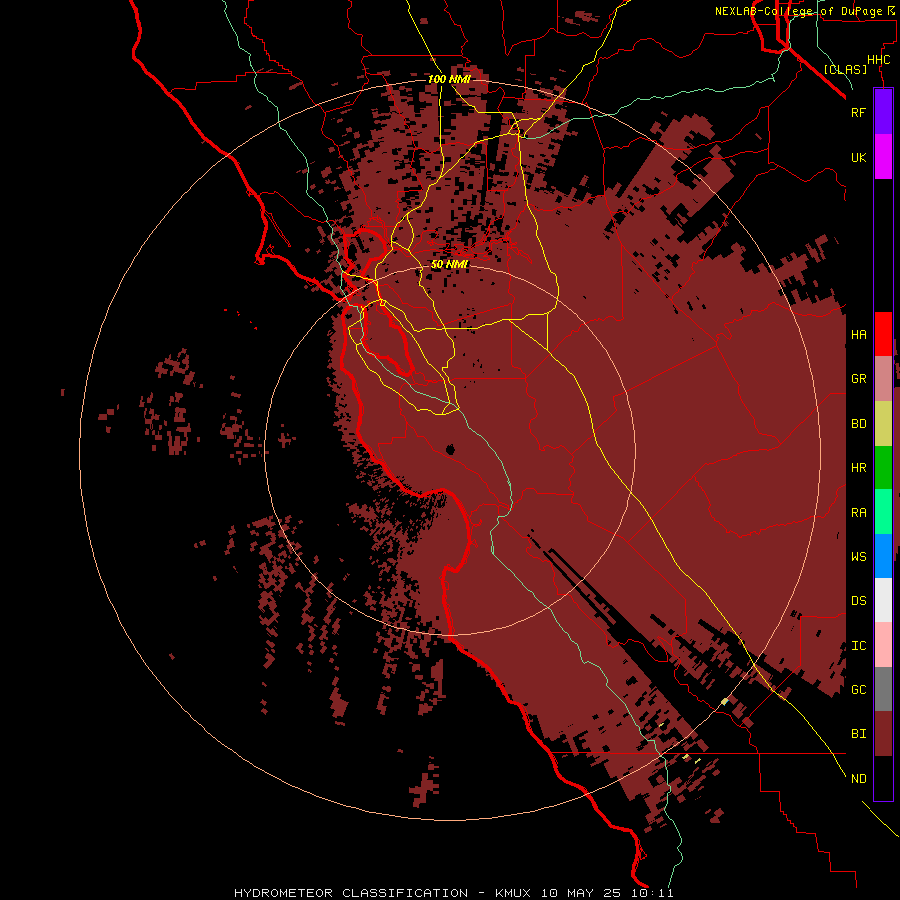This screenshot has width=900, height=900.
Task: Click the small yellow BD echo pixel
Action: pyautogui.click(x=724, y=701)
